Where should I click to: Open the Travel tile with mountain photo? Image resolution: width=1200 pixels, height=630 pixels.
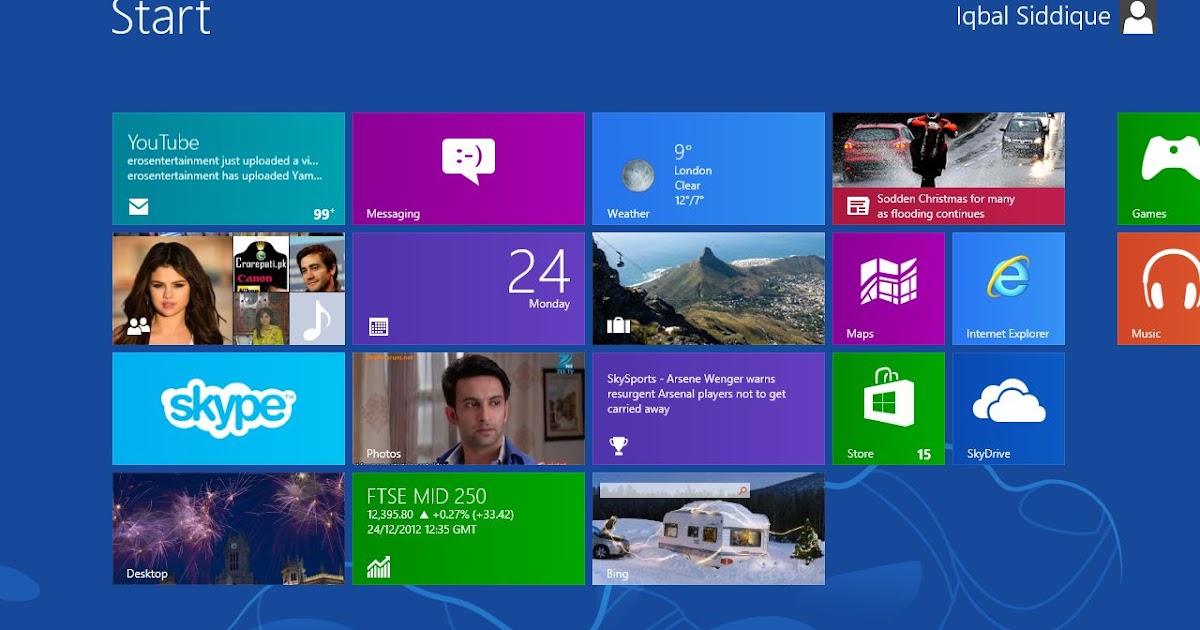(x=708, y=288)
